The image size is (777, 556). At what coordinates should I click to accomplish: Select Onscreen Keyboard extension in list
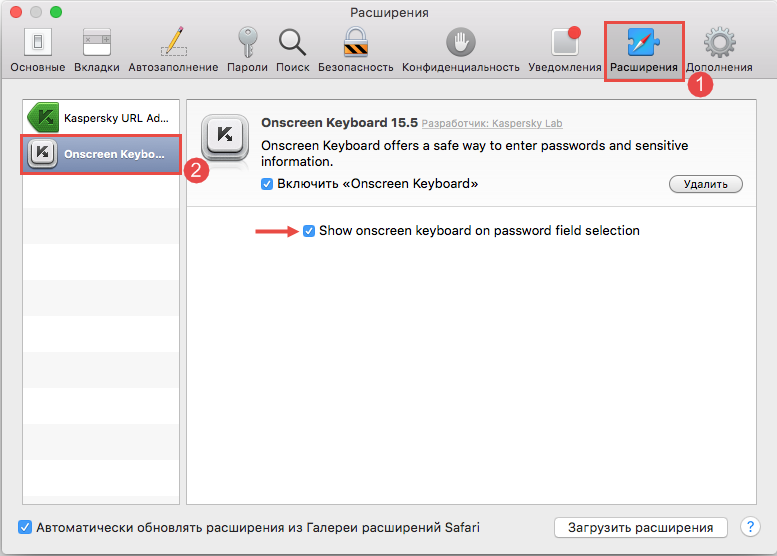(x=101, y=154)
